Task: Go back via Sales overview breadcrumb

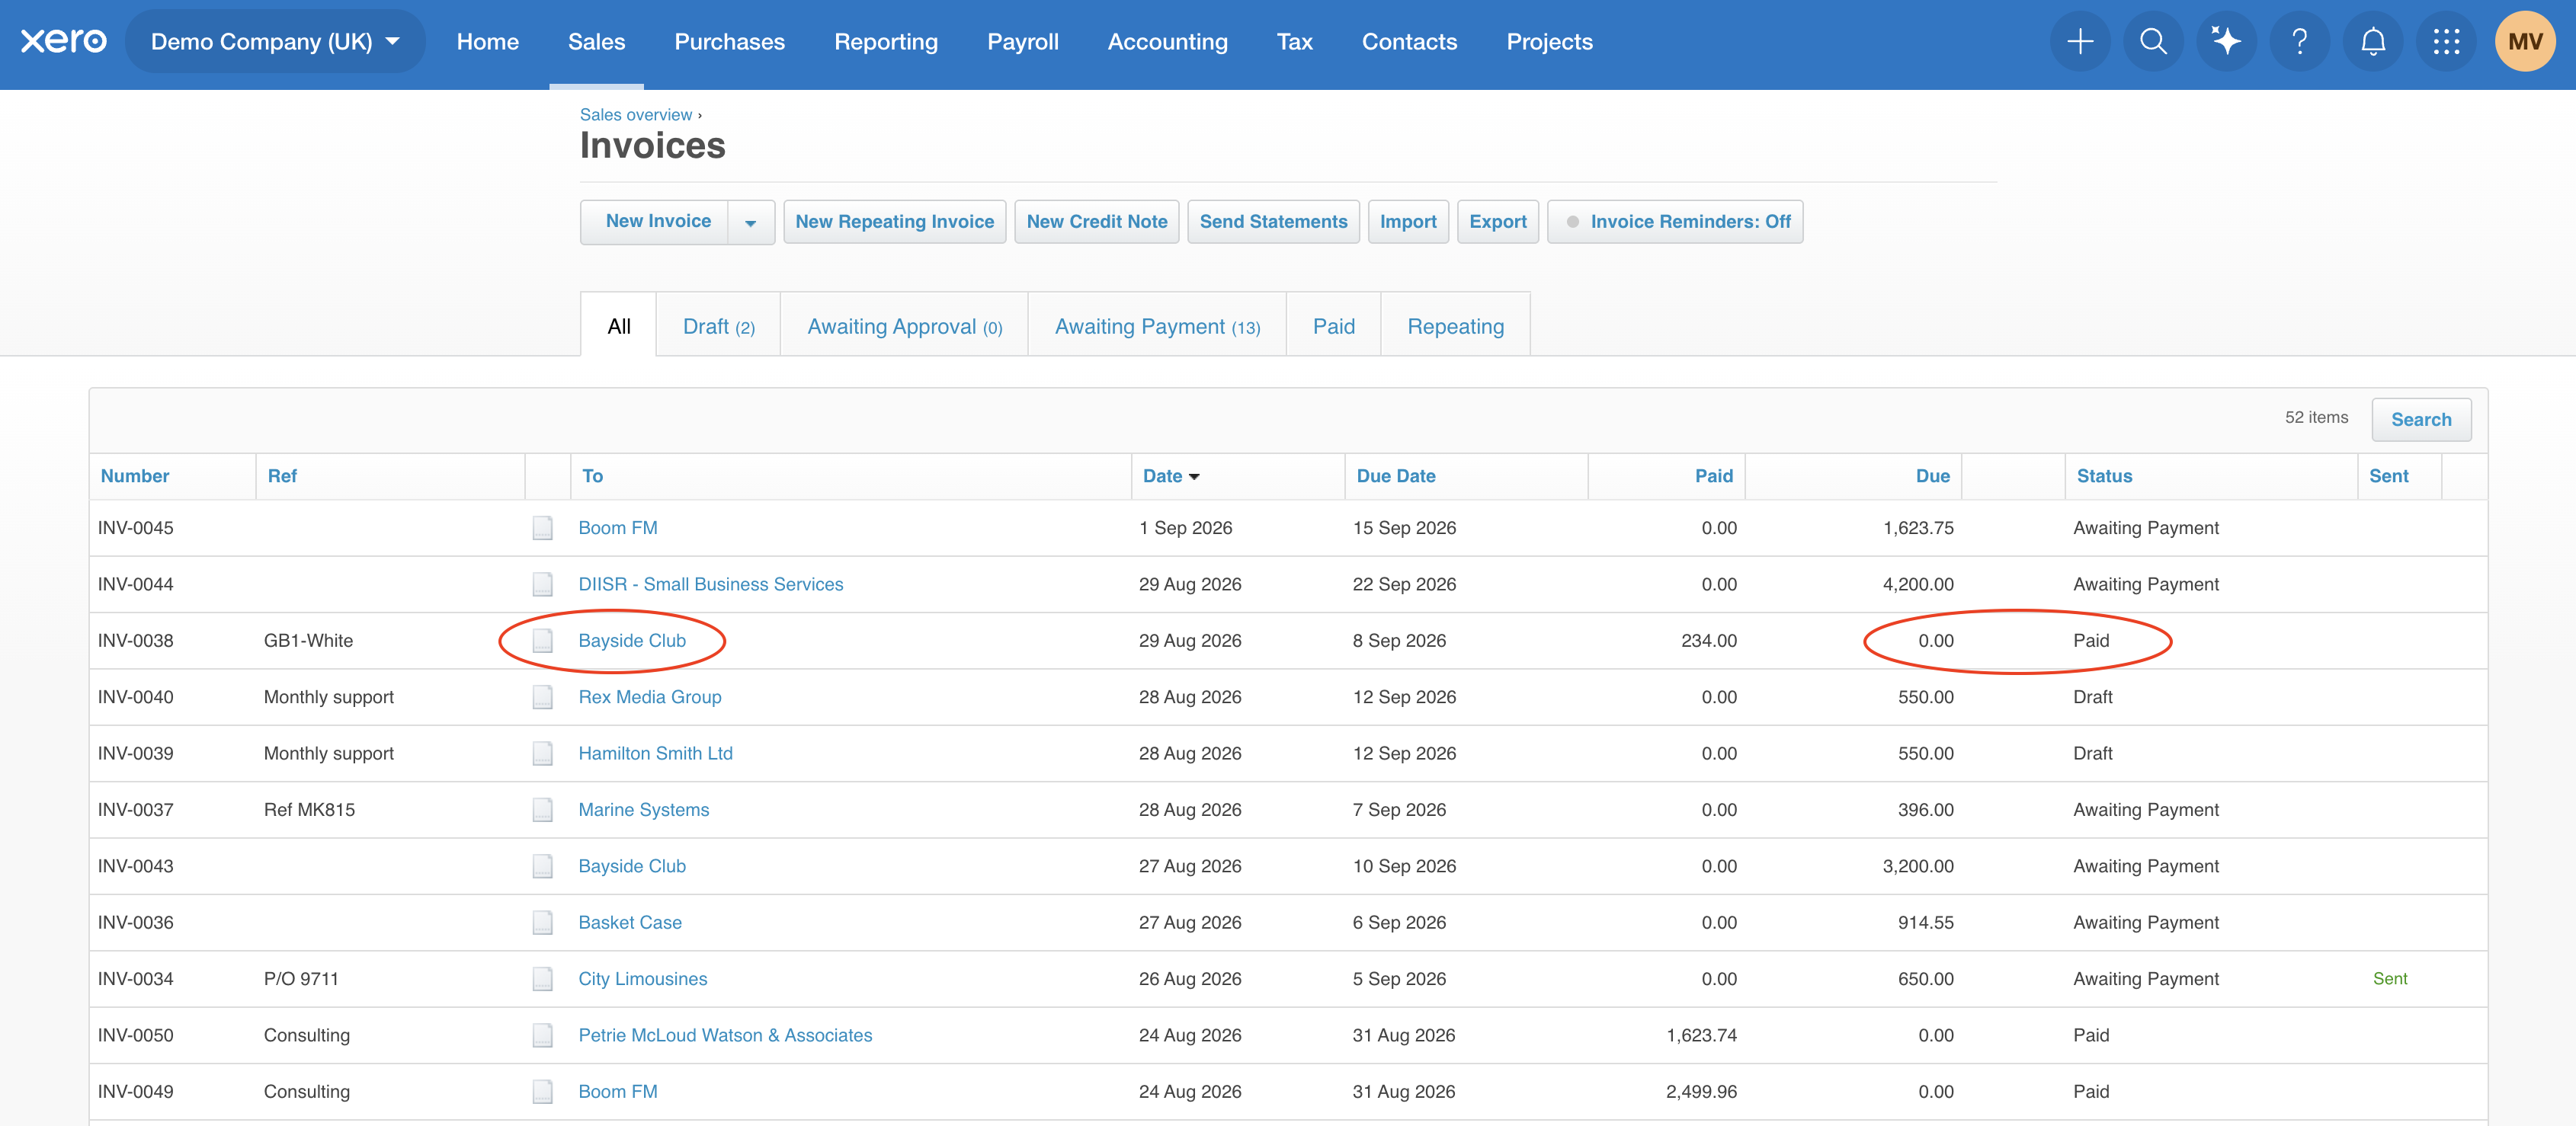Action: (636, 115)
